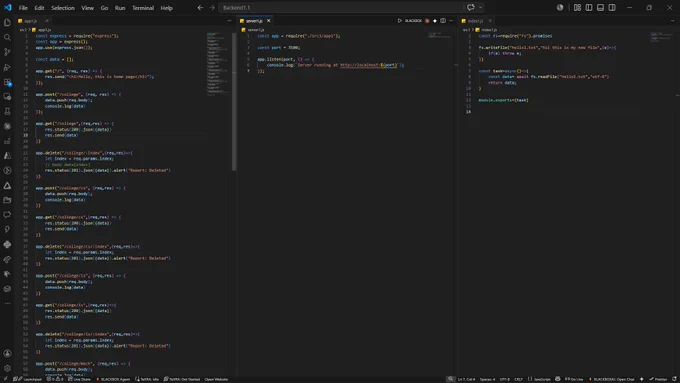
Task: Open the Explorer view in activity bar
Action: point(7,23)
